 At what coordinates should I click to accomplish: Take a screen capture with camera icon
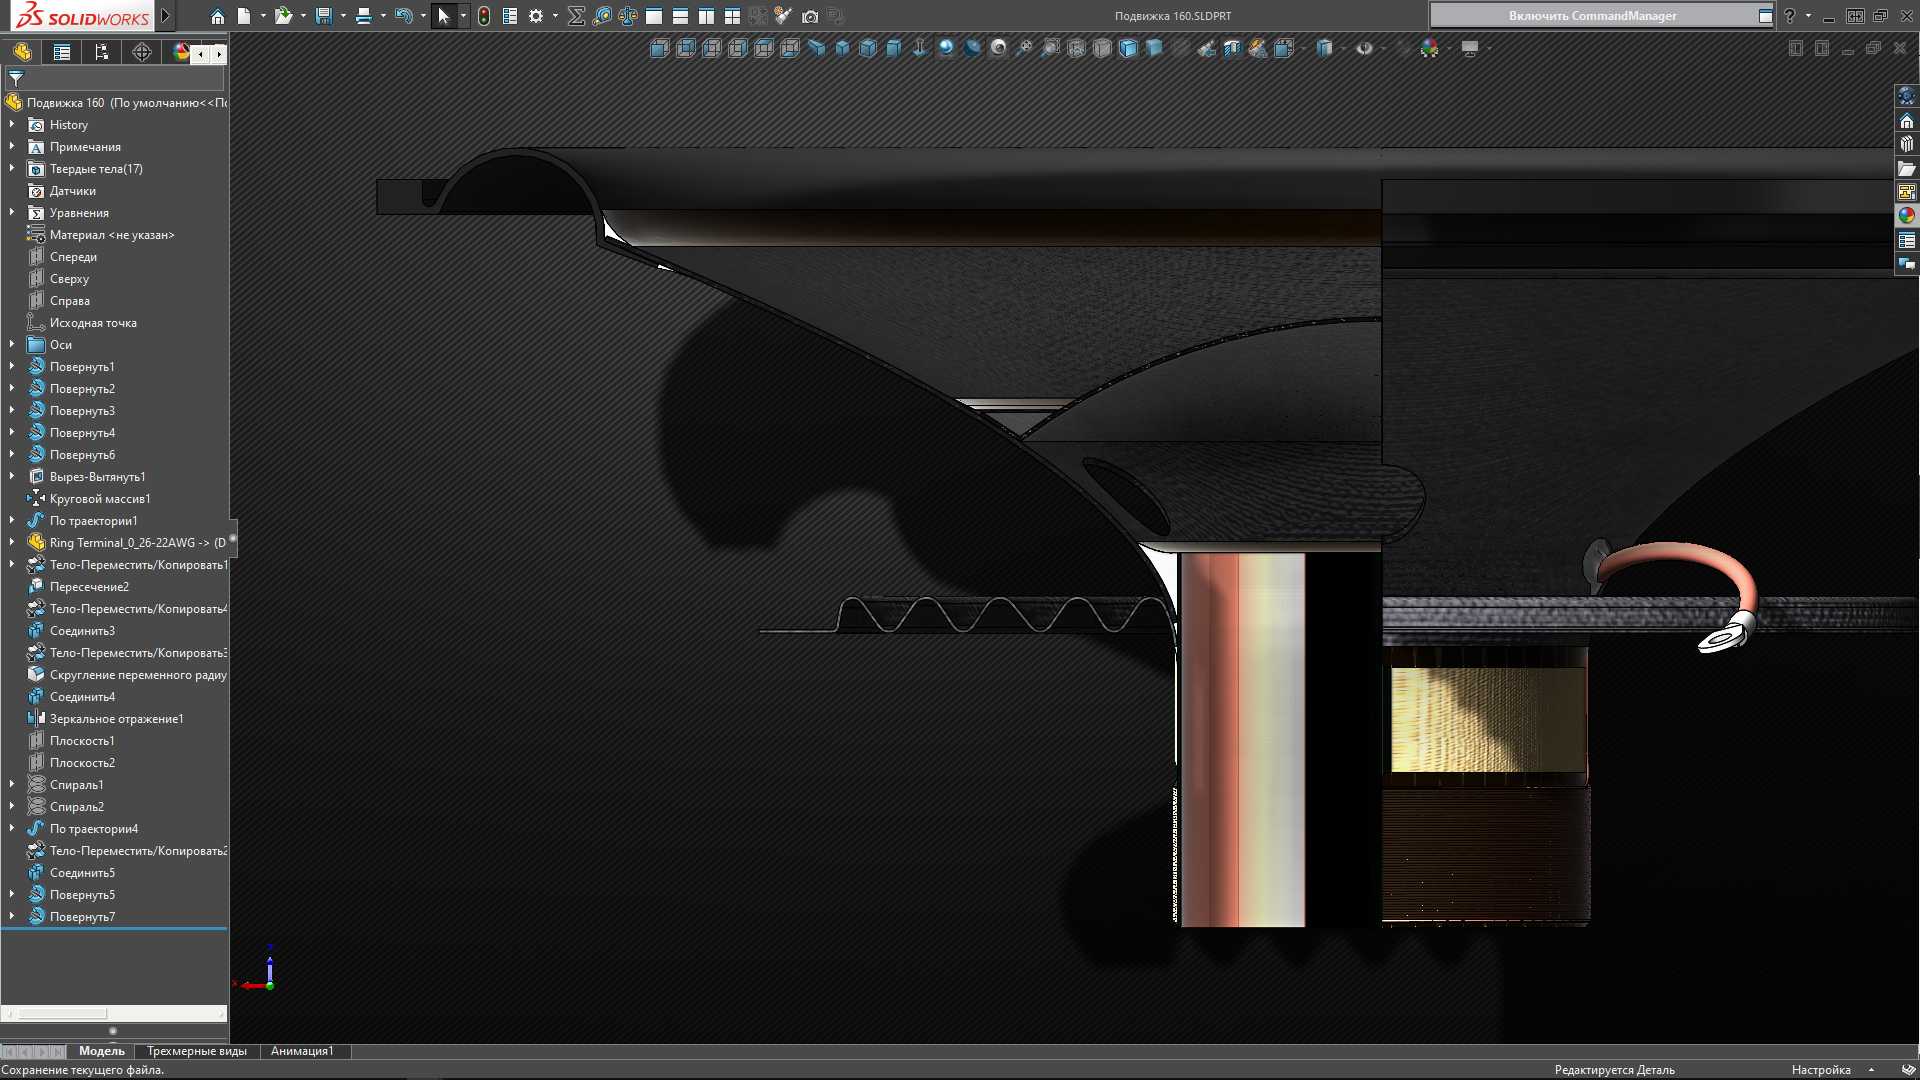(810, 16)
